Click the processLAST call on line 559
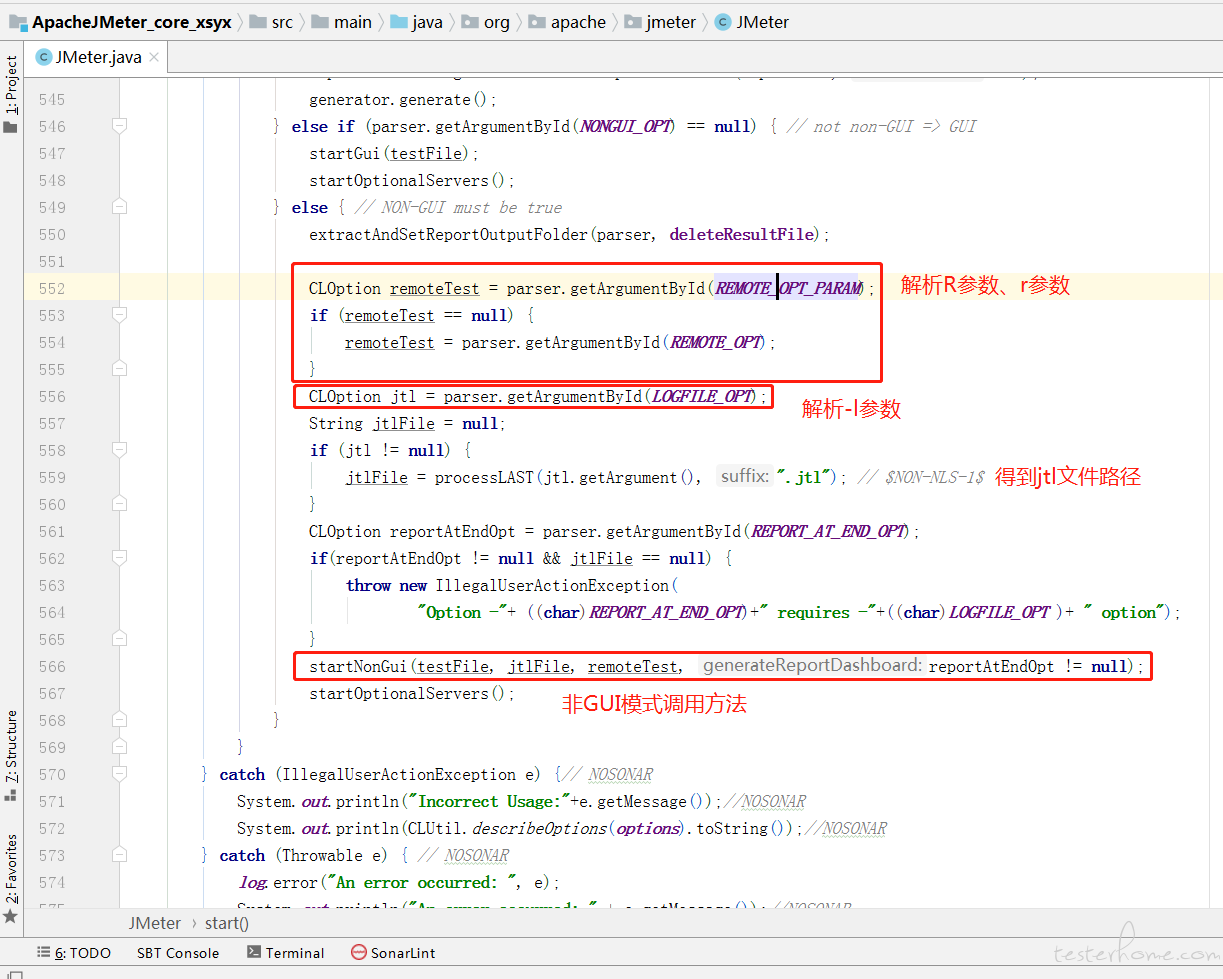The width and height of the screenshot is (1223, 979). tap(485, 477)
